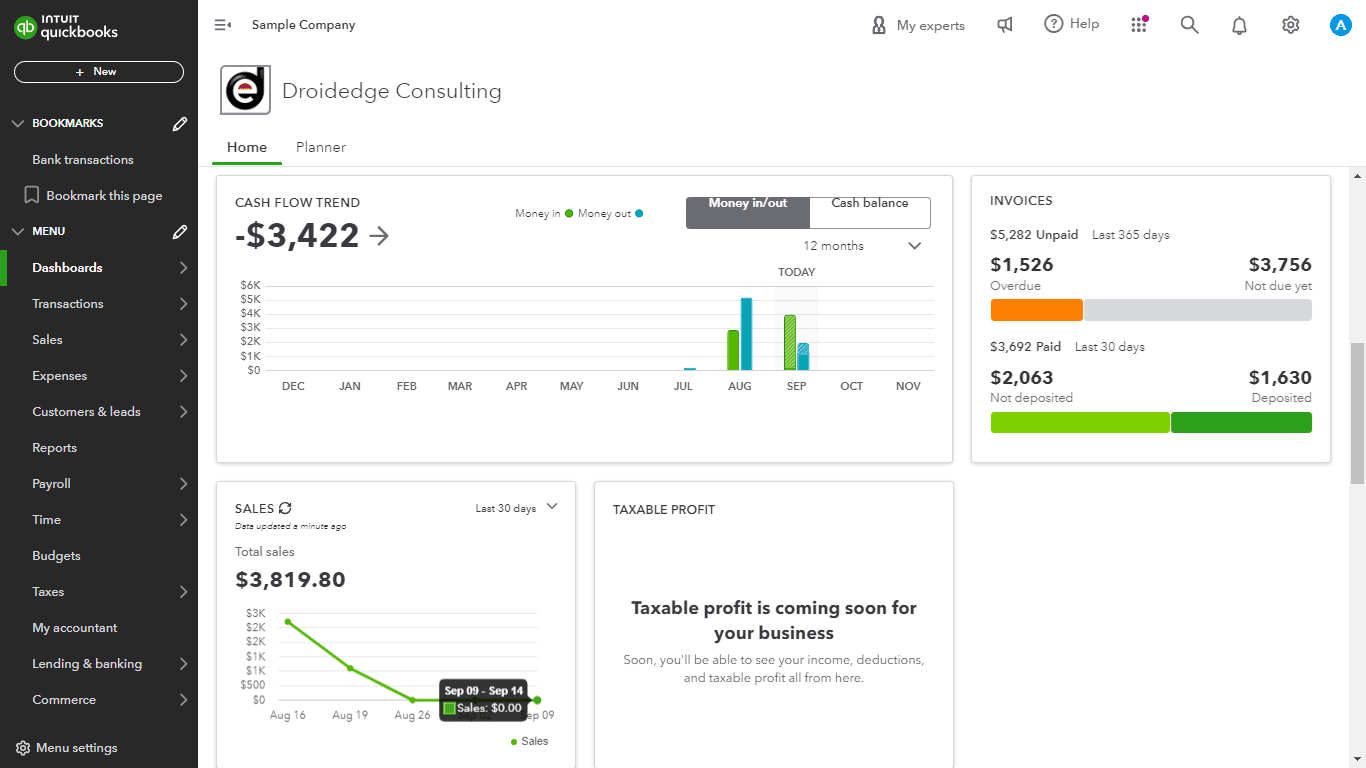Open the Help menu
The image size is (1366, 768).
tap(1072, 24)
